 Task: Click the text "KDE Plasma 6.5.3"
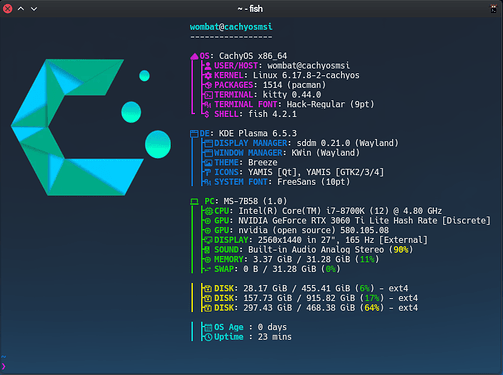[258, 134]
